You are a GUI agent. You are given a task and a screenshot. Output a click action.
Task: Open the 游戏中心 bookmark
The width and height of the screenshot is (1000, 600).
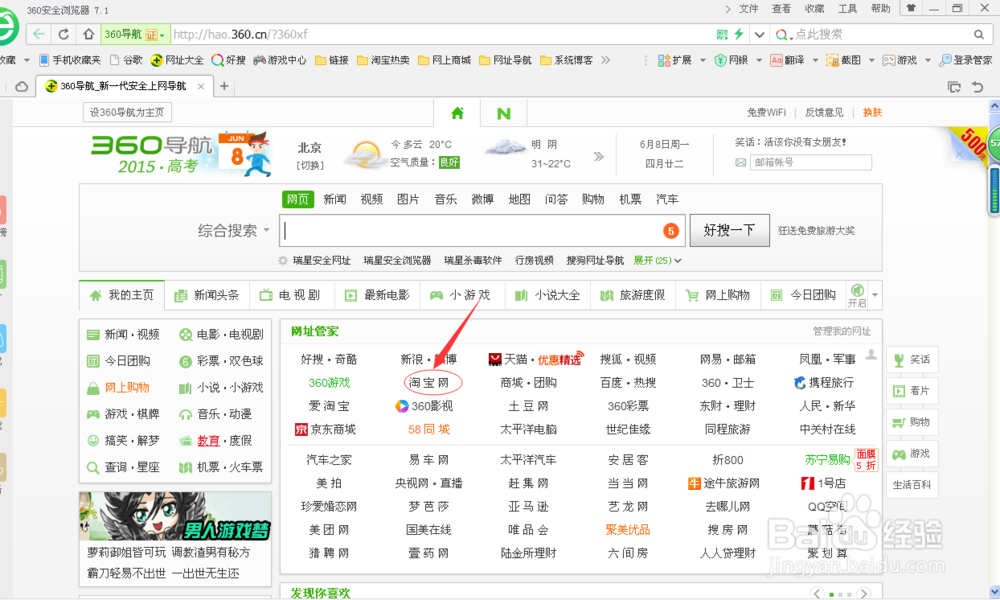coord(280,60)
